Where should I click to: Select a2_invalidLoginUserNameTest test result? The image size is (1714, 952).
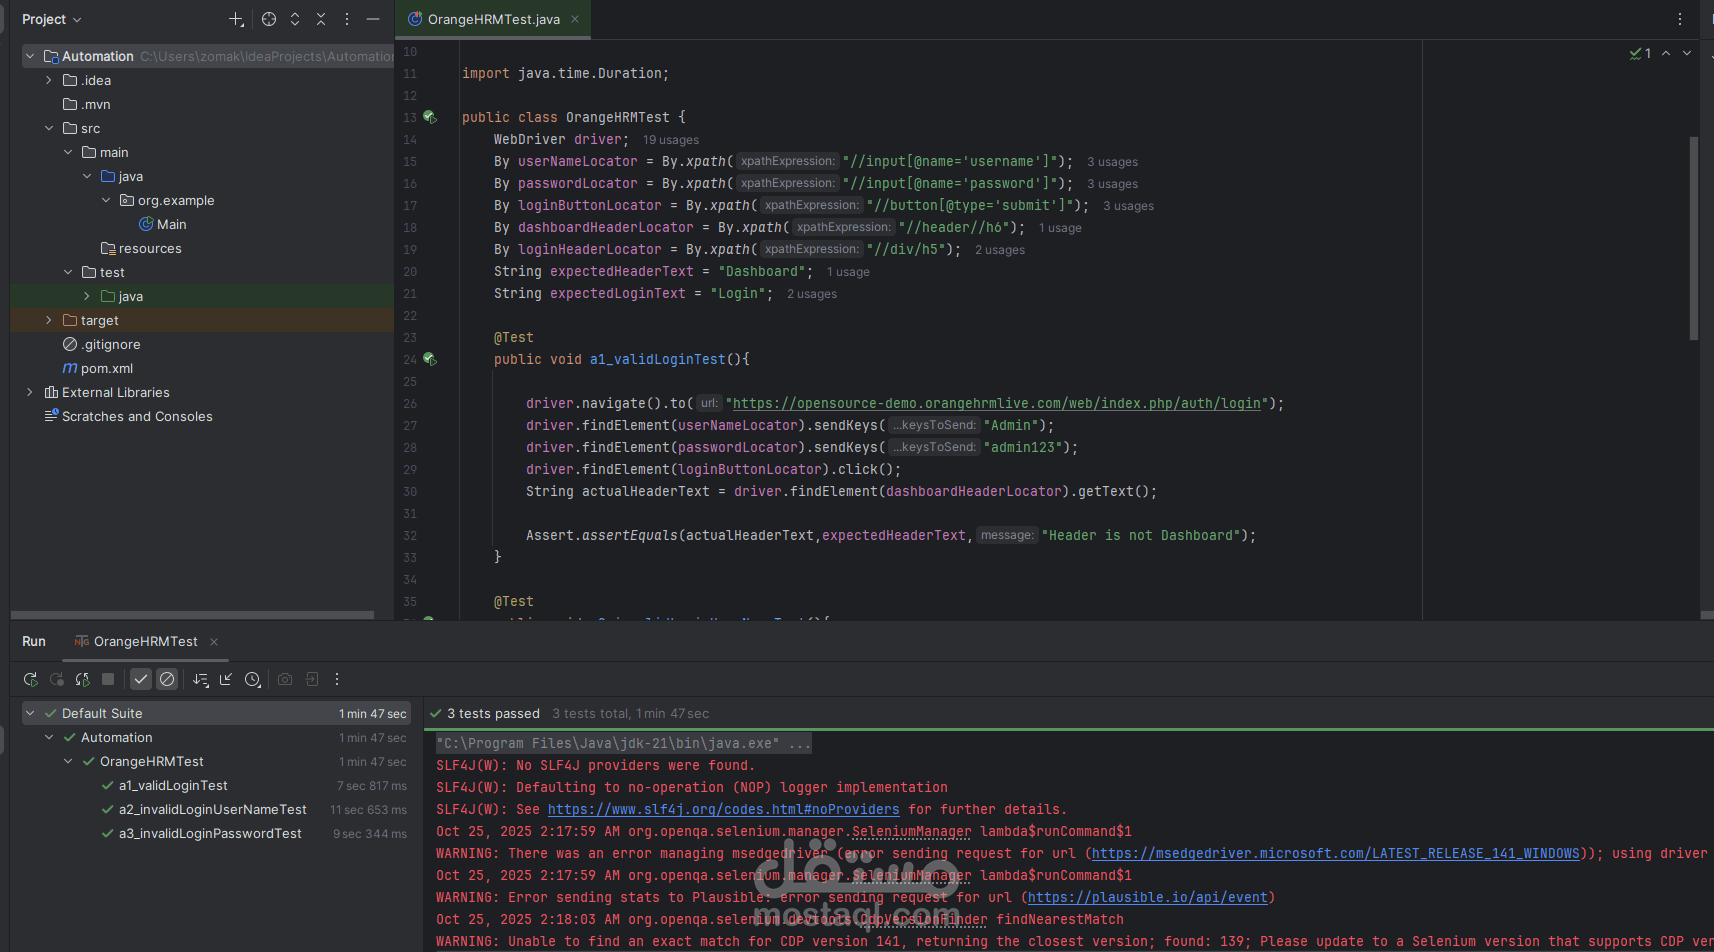click(213, 810)
